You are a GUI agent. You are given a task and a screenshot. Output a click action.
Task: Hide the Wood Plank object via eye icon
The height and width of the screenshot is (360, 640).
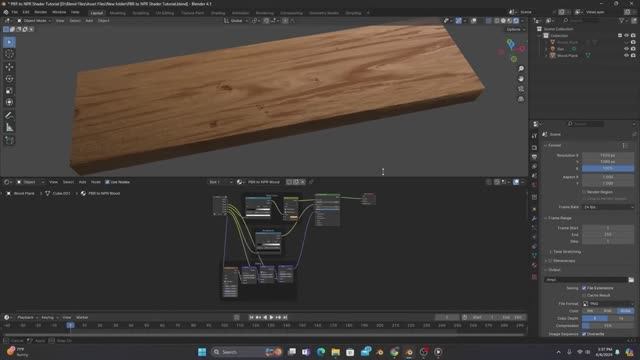tap(626, 56)
